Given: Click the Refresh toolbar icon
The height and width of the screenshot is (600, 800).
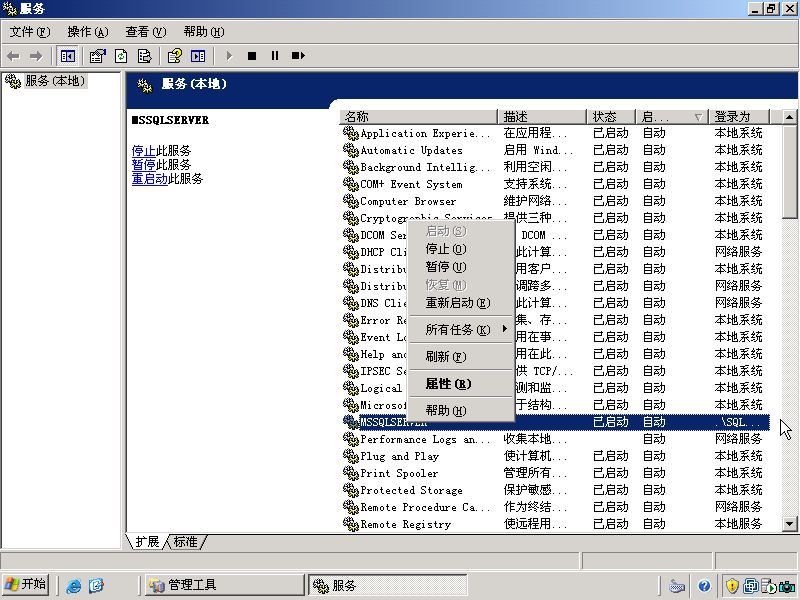Looking at the screenshot, I should (x=121, y=56).
